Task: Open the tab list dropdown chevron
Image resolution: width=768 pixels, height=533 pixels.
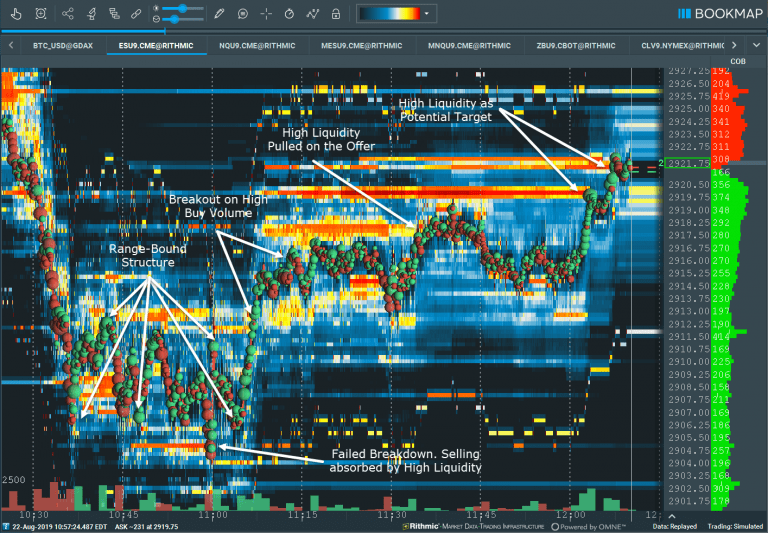Action: (756, 46)
